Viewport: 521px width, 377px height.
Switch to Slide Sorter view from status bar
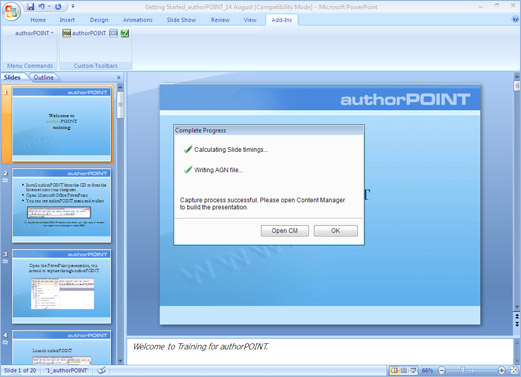404,370
